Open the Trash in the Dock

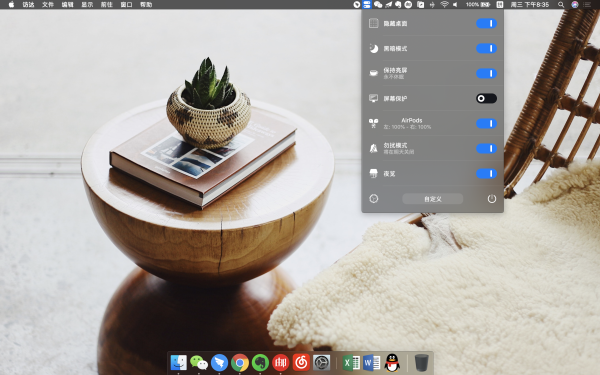421,362
